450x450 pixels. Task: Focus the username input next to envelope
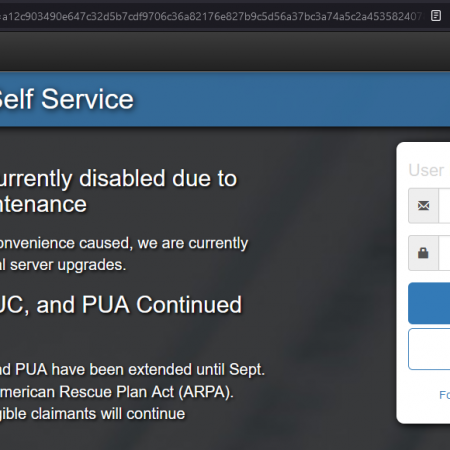[444, 206]
